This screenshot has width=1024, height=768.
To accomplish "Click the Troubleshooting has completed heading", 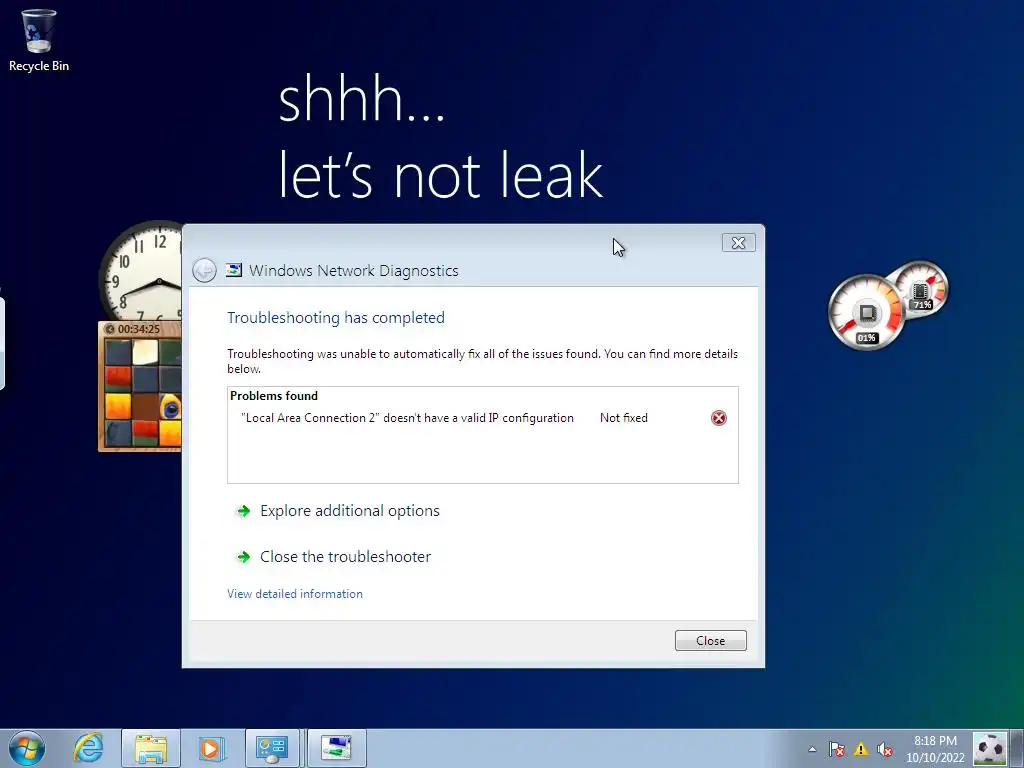I will pos(336,317).
